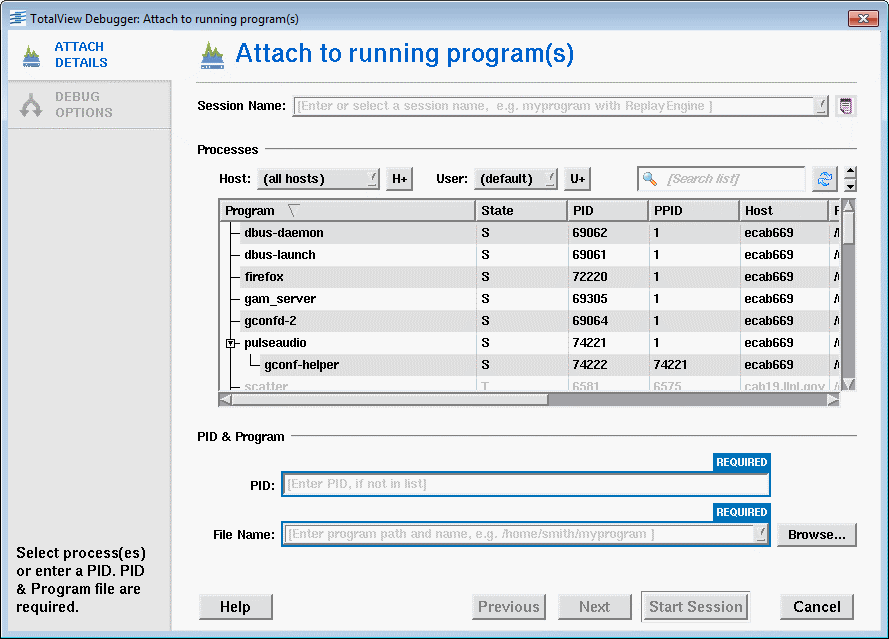
Task: Sort by the PID column header
Action: pos(607,211)
